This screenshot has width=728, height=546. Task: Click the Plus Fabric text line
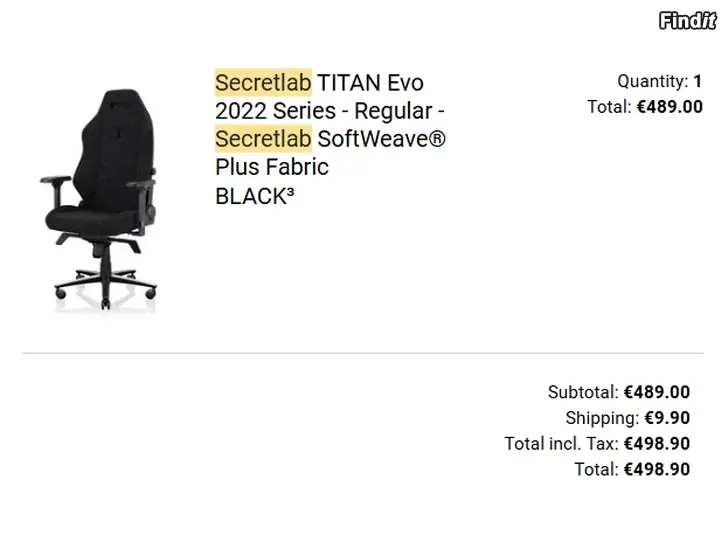tap(272, 167)
